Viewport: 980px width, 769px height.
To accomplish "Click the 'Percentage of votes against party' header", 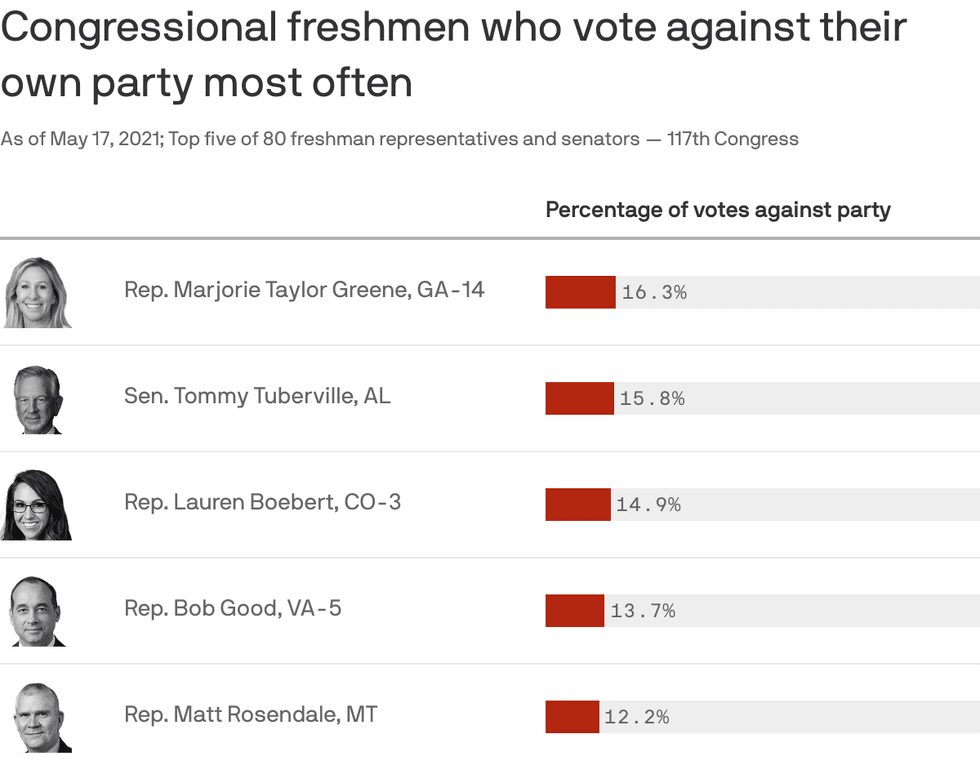I will click(x=717, y=210).
